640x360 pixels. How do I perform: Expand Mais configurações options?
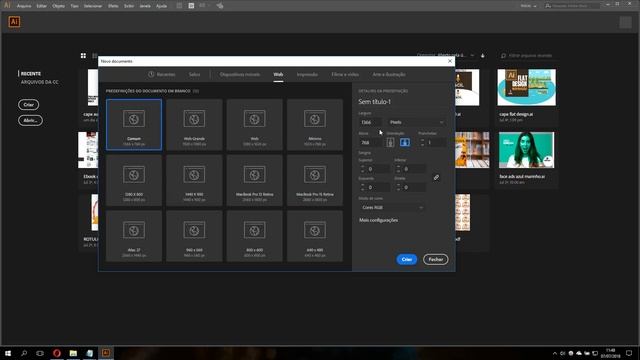pyautogui.click(x=378, y=220)
